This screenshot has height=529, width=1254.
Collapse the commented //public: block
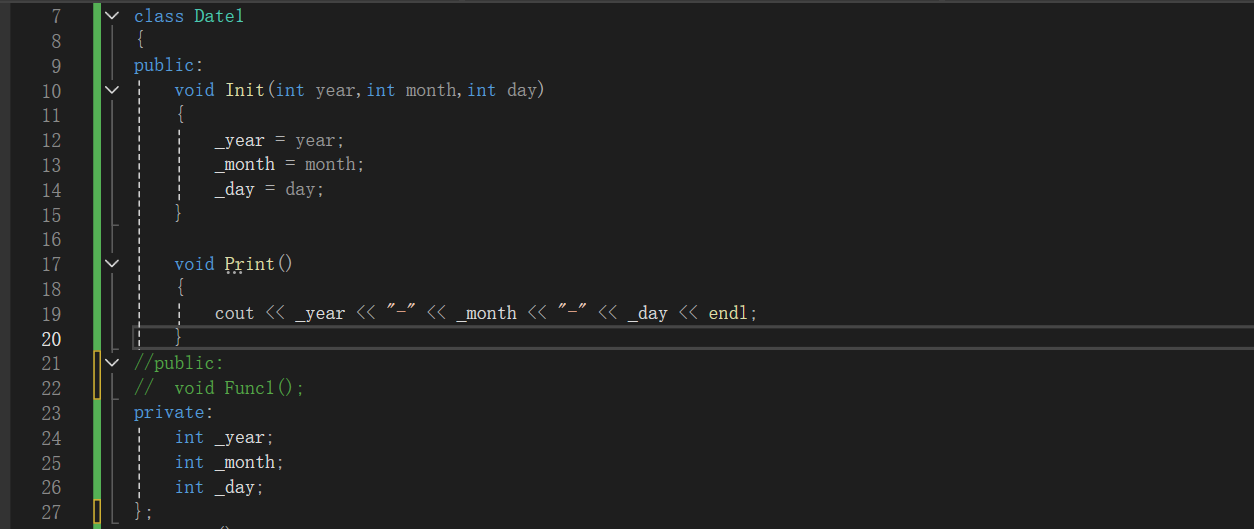pyautogui.click(x=111, y=363)
